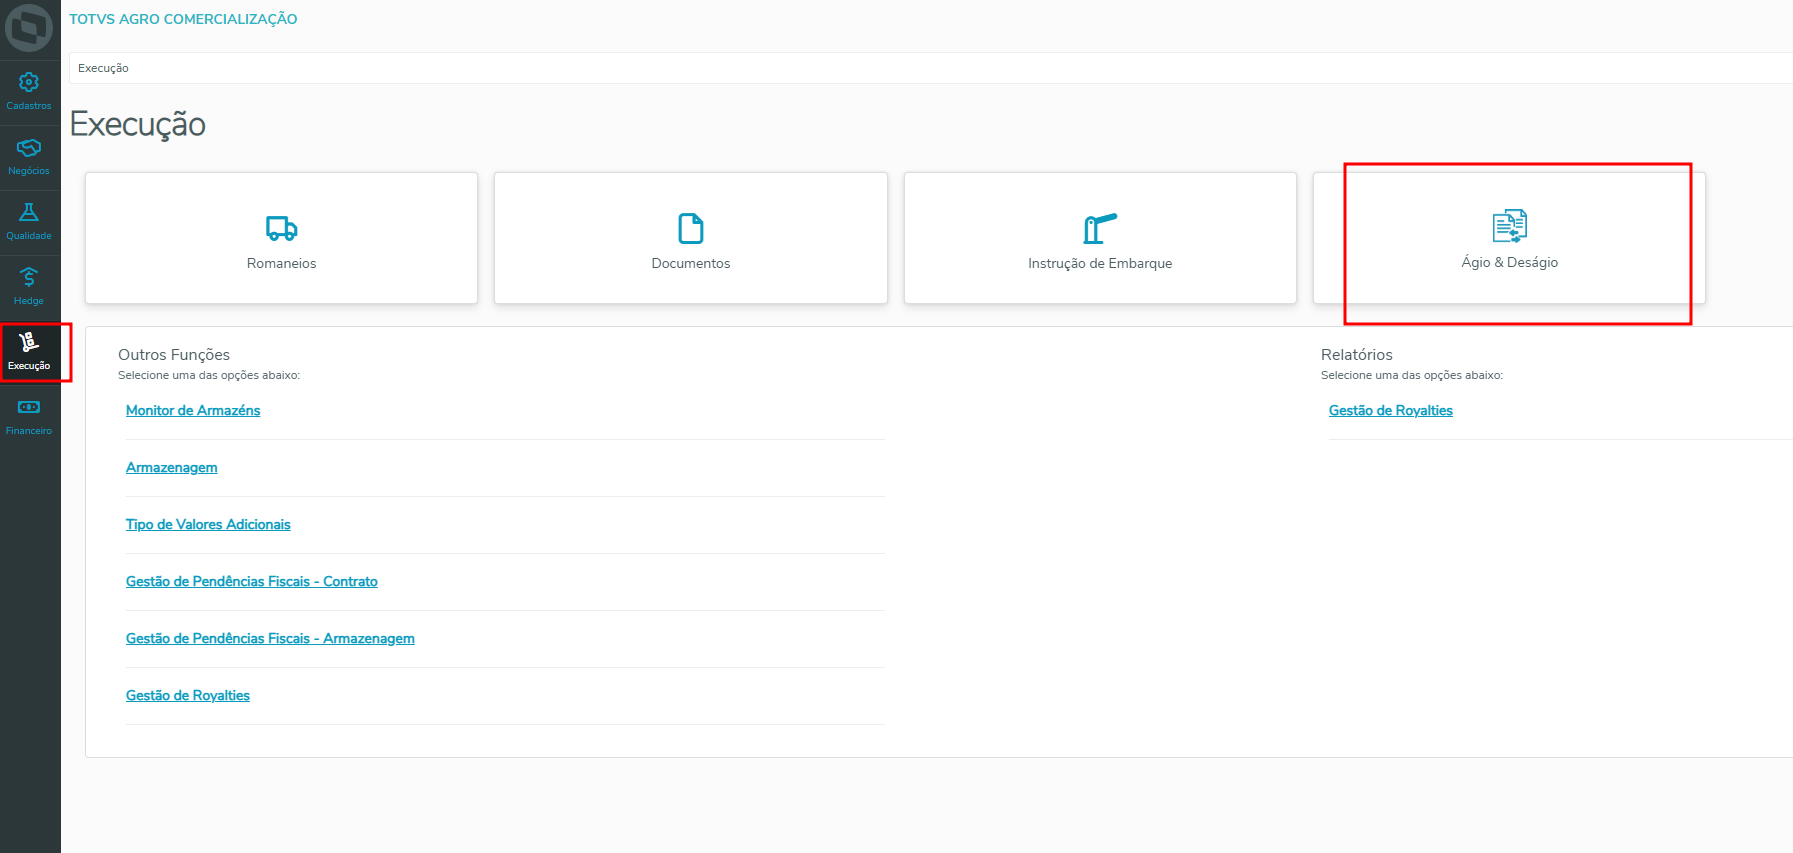Click the Instrução de Embarque crane icon
Image resolution: width=1793 pixels, height=853 pixels.
pos(1100,228)
